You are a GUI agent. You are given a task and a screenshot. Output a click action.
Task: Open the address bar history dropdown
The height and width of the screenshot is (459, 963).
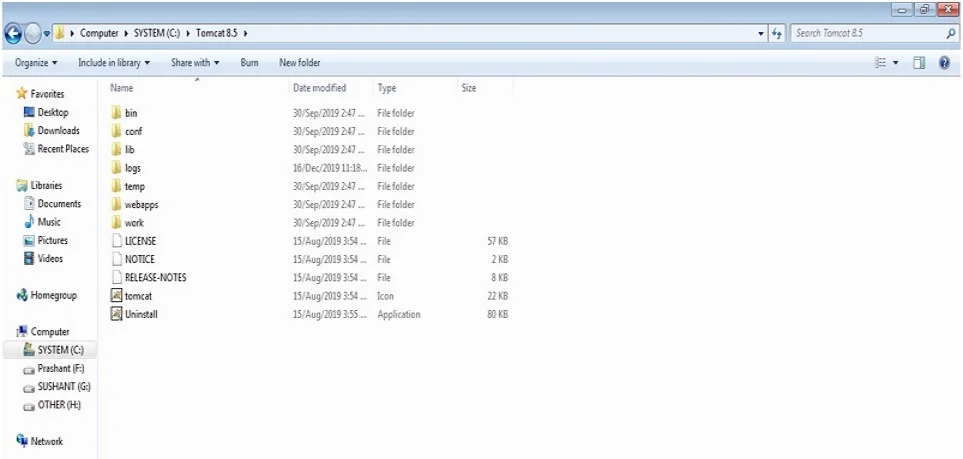click(762, 34)
